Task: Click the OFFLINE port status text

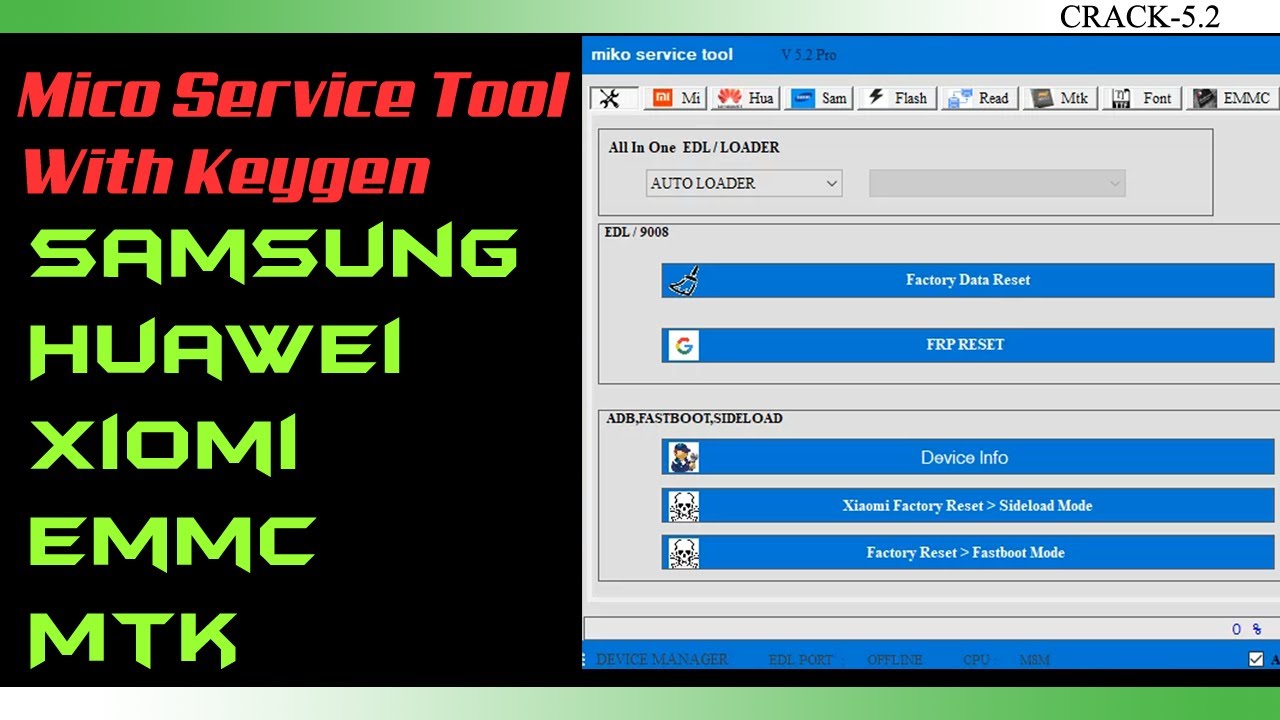Action: 895,660
